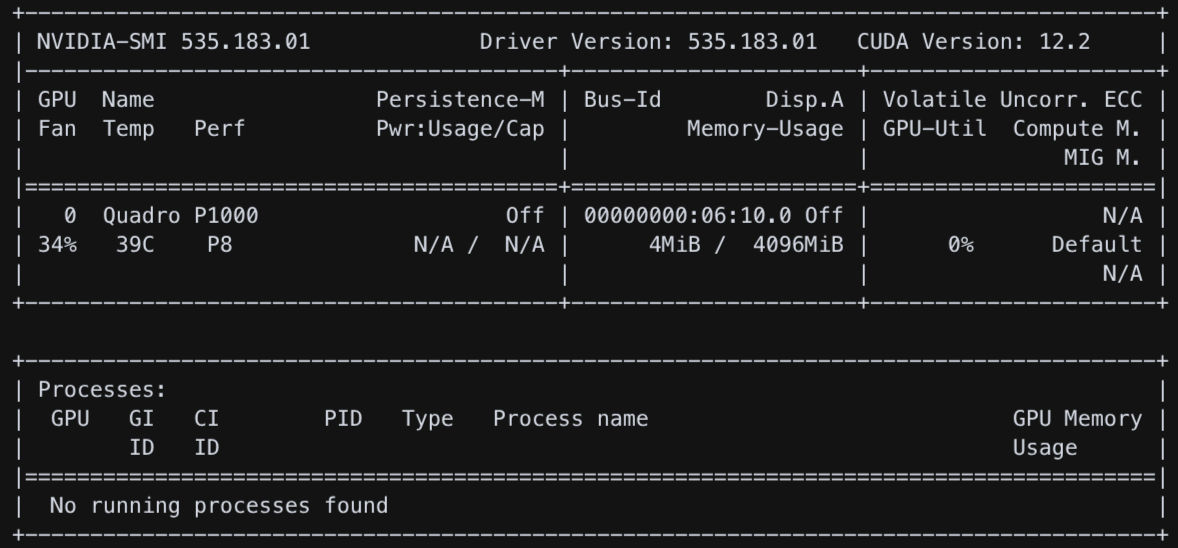Viewport: 1178px width, 548px height.
Task: Click the GPU-Util header
Action: 935,129
